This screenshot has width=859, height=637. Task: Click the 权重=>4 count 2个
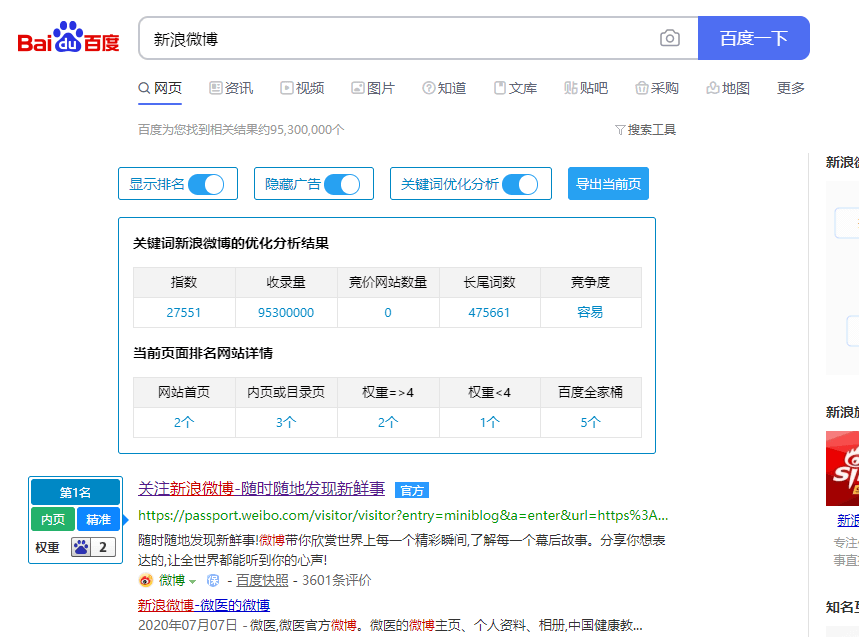pos(388,422)
